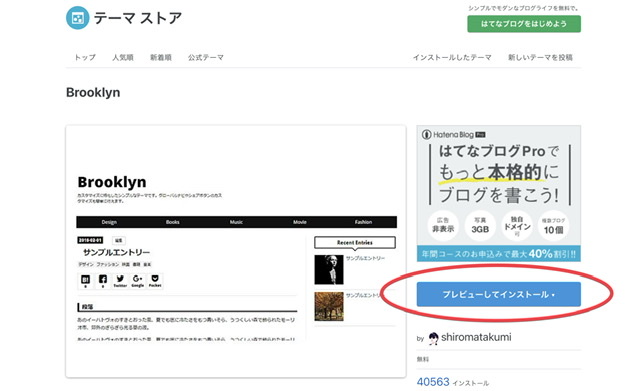640x391 pixels.
Task: Click the 40563 install count
Action: [x=433, y=382]
